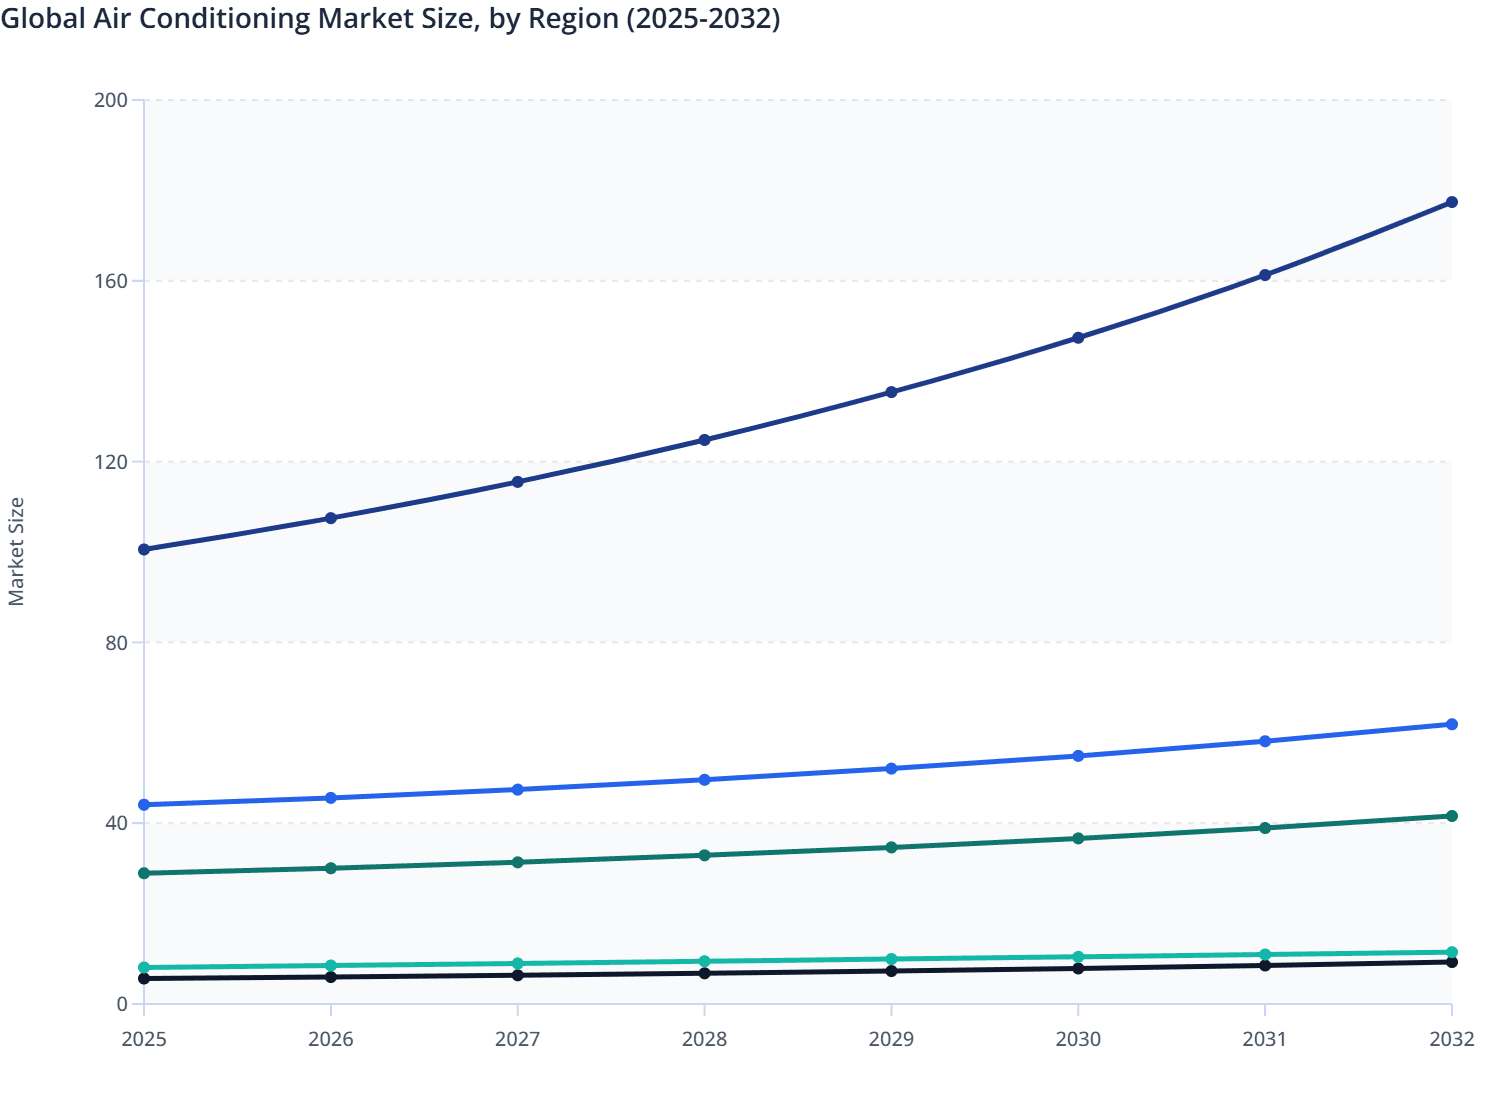The width and height of the screenshot is (1508, 1120).
Task: Select the navy line's 2031 data point
Action: tap(1265, 275)
